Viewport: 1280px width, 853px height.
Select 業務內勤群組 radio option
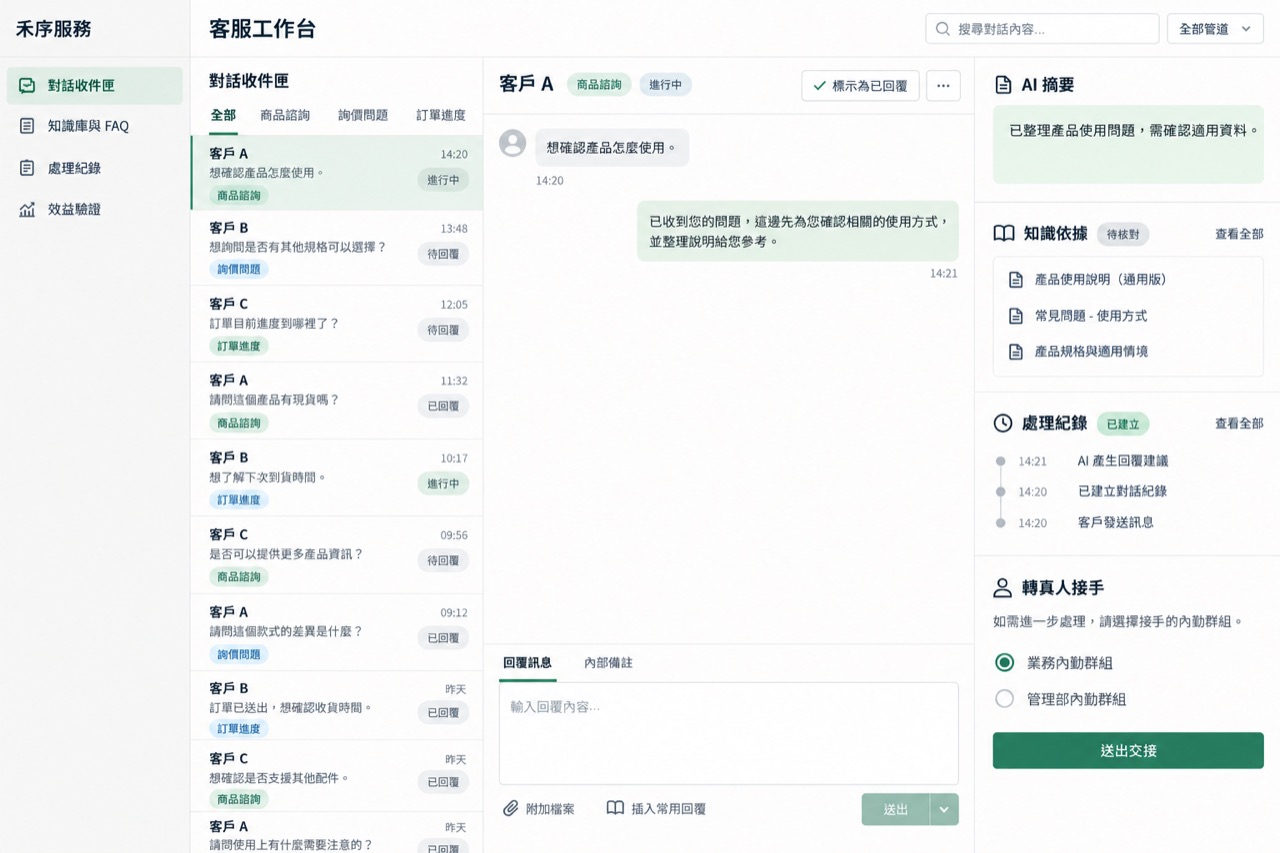[x=1005, y=663]
